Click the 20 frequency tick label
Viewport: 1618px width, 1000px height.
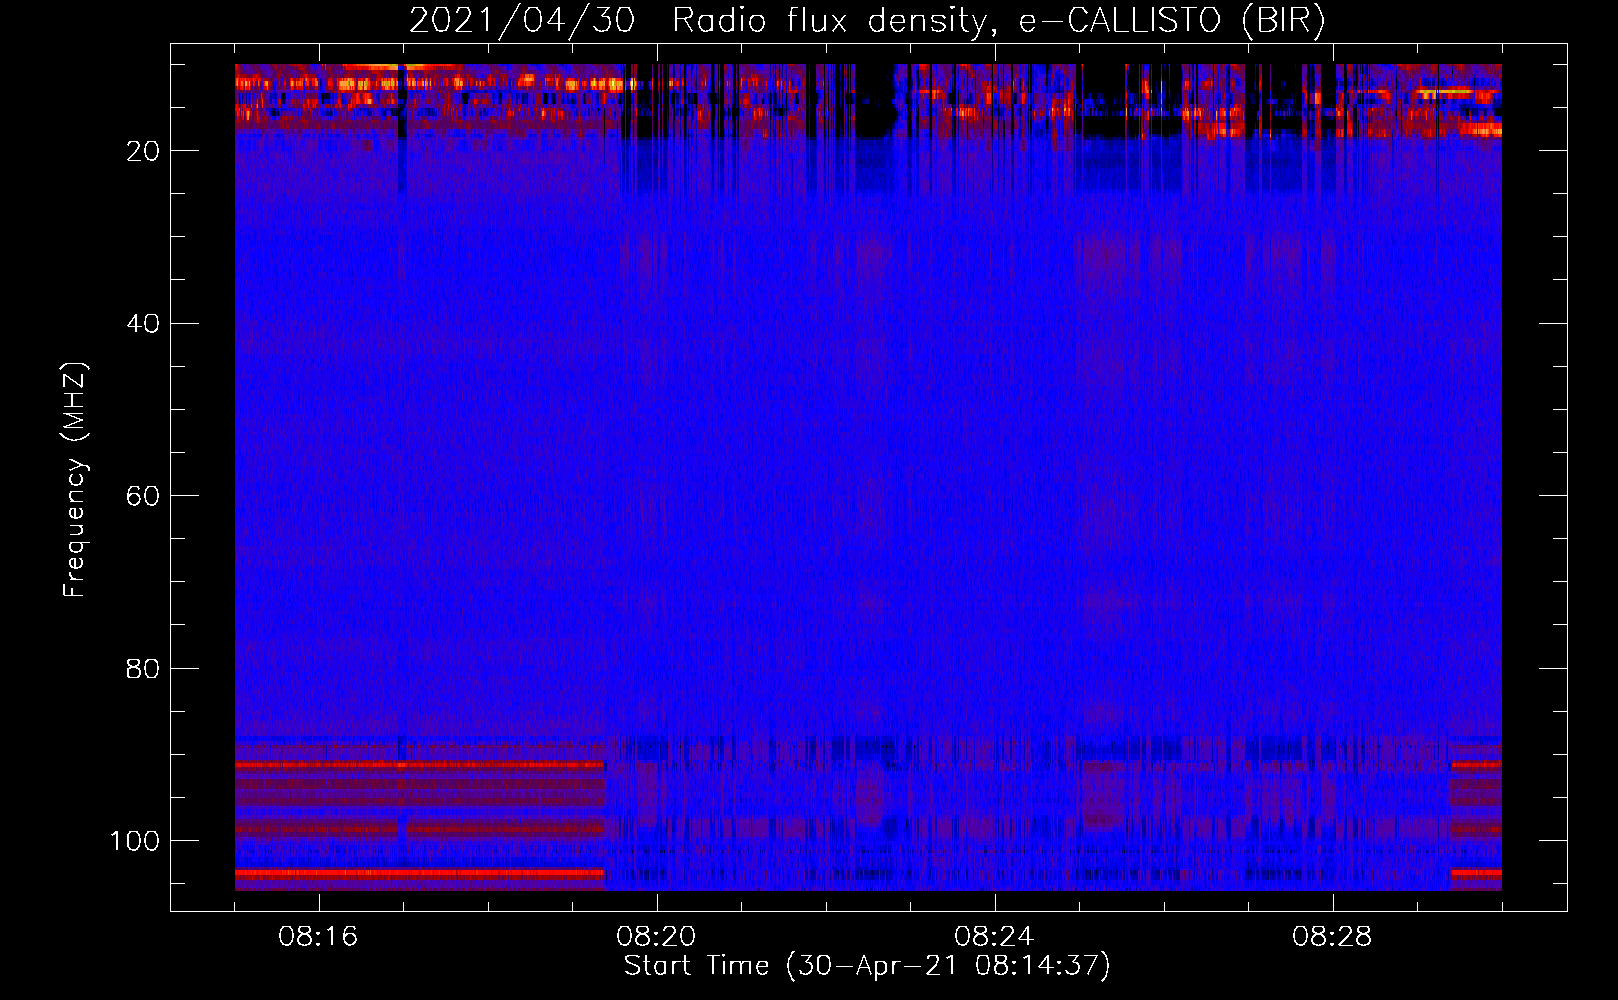coord(143,151)
